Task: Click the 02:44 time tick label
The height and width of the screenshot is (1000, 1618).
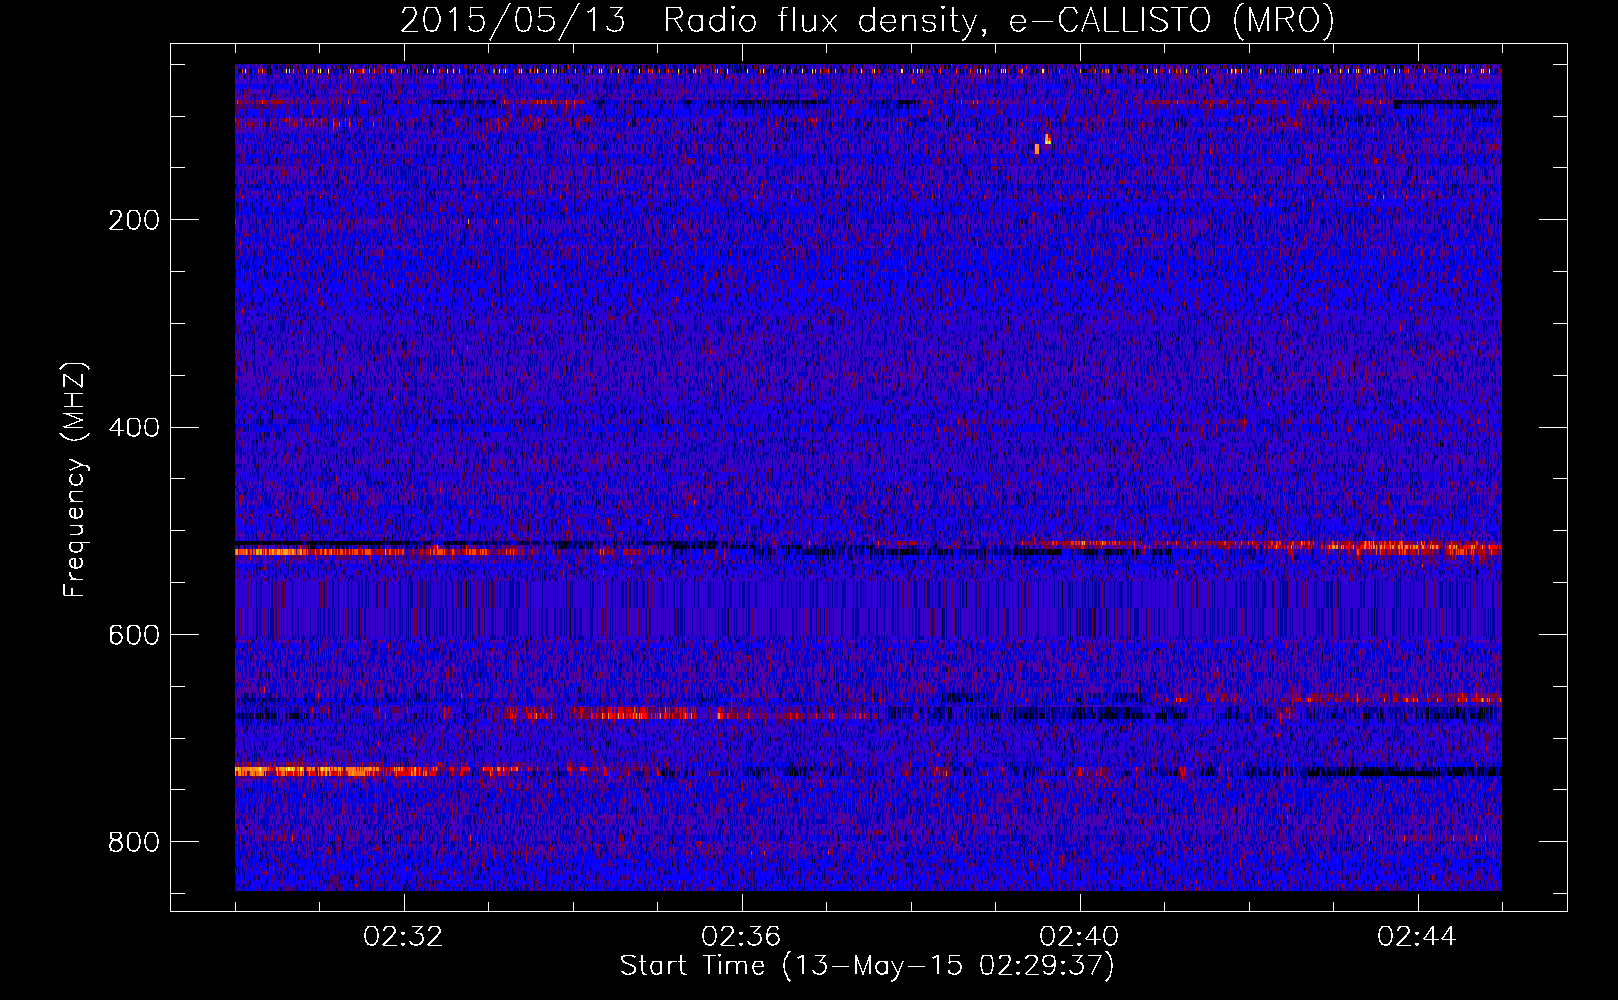Action: coord(1417,937)
